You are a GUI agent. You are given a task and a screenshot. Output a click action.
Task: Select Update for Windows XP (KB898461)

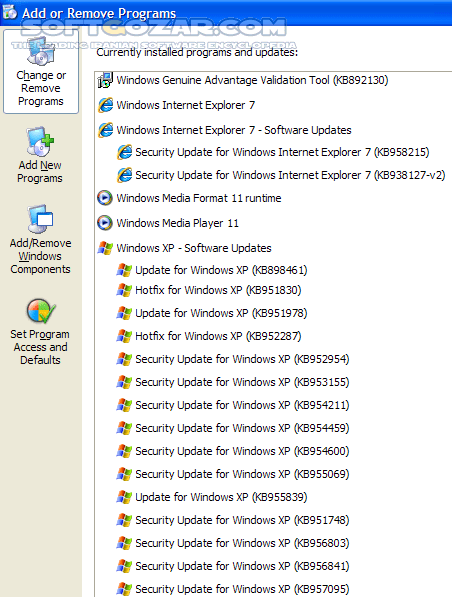coord(221,270)
